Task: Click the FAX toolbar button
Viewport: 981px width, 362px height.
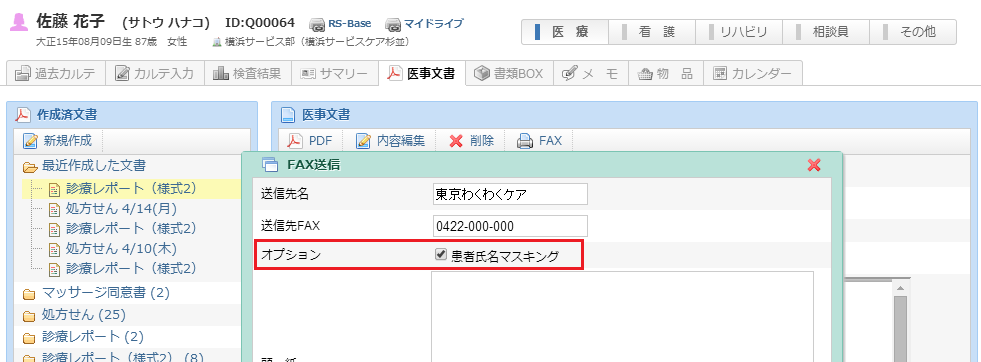Action: coord(540,141)
